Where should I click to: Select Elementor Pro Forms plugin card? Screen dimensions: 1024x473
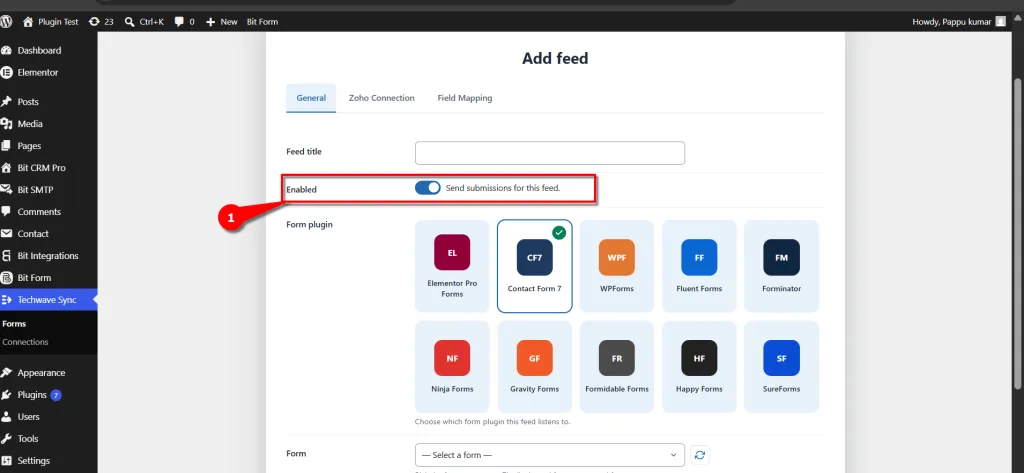click(x=452, y=266)
